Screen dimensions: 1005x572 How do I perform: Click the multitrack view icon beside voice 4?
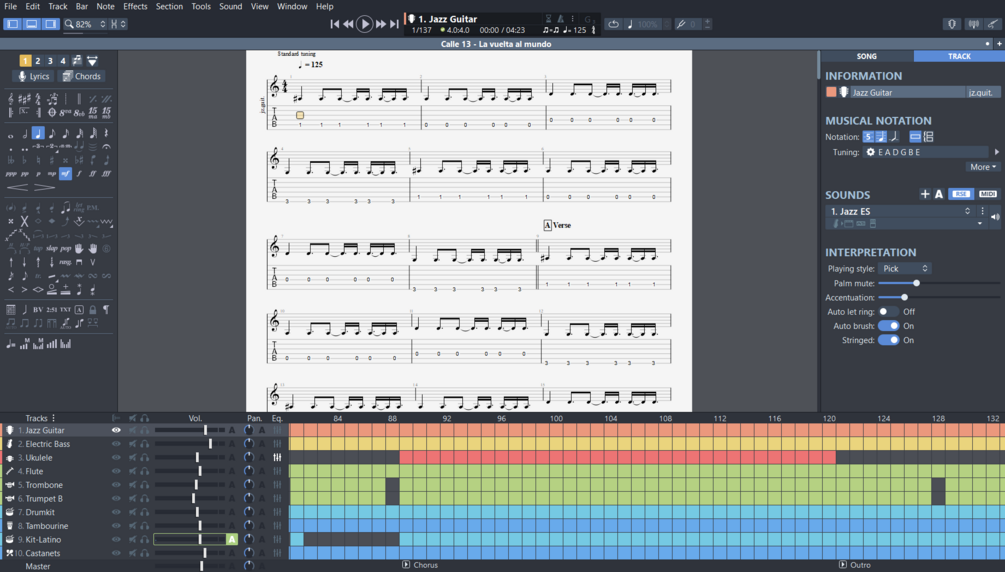click(x=77, y=60)
